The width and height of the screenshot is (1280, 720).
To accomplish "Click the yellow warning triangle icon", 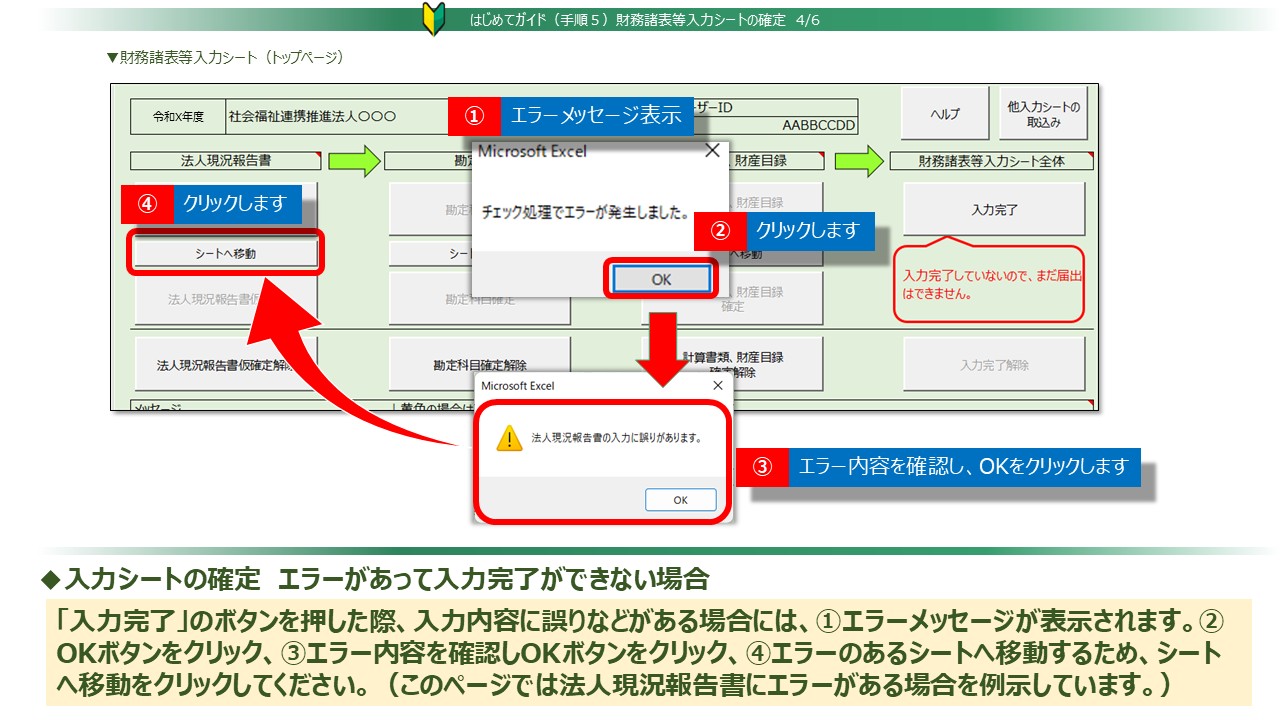I will click(x=509, y=438).
